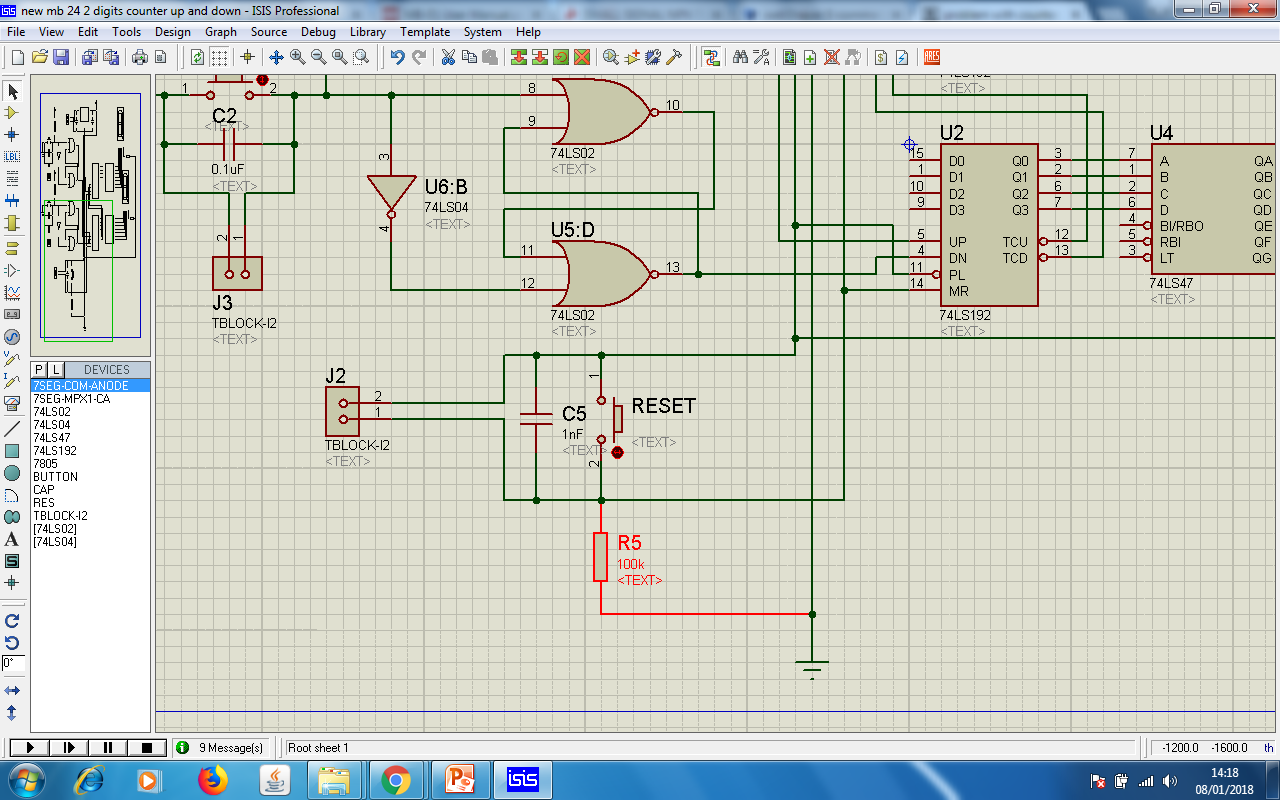Image resolution: width=1280 pixels, height=800 pixels.
Task: Select the Junction dot mode tool
Action: click(12, 134)
